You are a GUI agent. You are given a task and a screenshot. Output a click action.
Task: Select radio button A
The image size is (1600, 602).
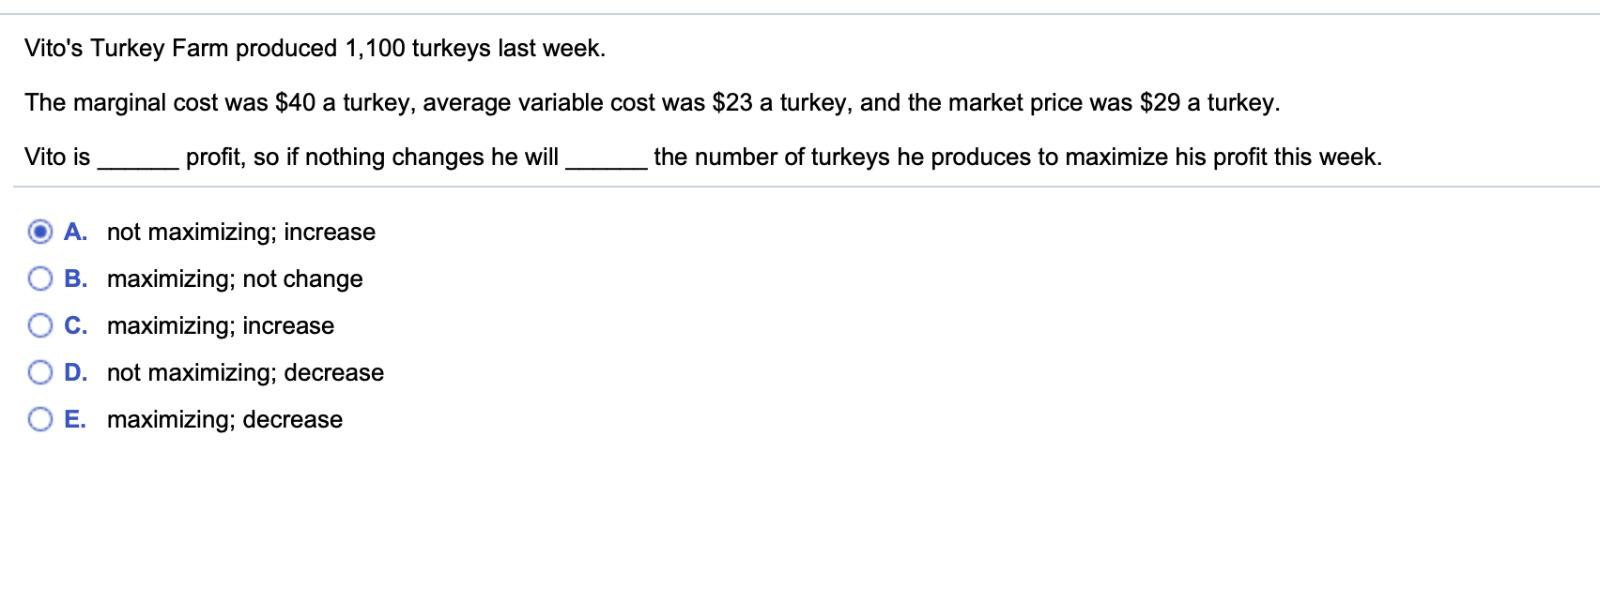(x=40, y=232)
